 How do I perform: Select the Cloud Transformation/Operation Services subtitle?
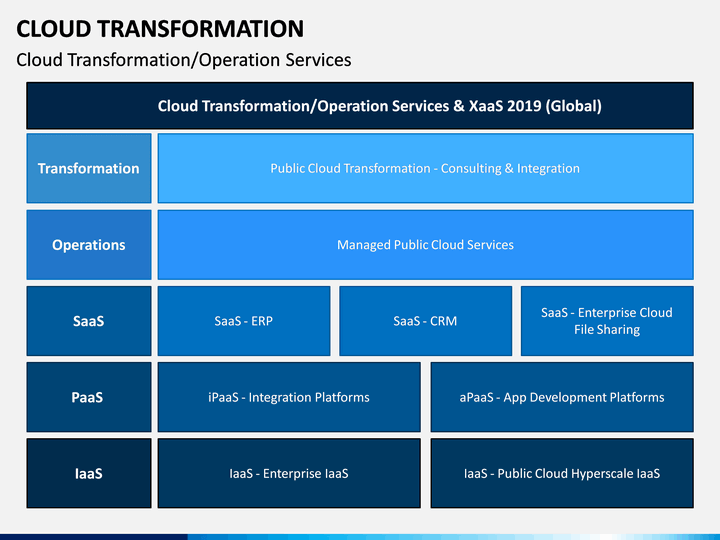(184, 60)
